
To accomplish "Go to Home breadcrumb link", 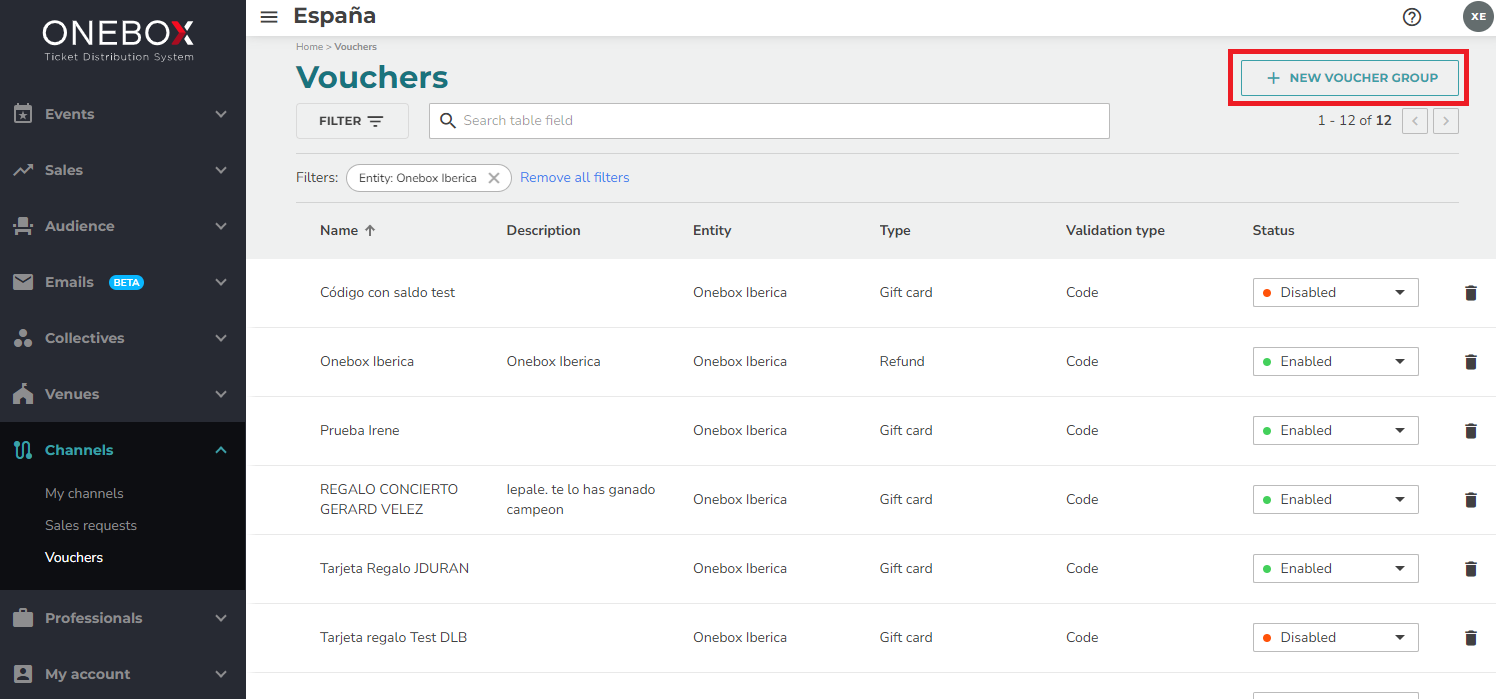I will [309, 47].
